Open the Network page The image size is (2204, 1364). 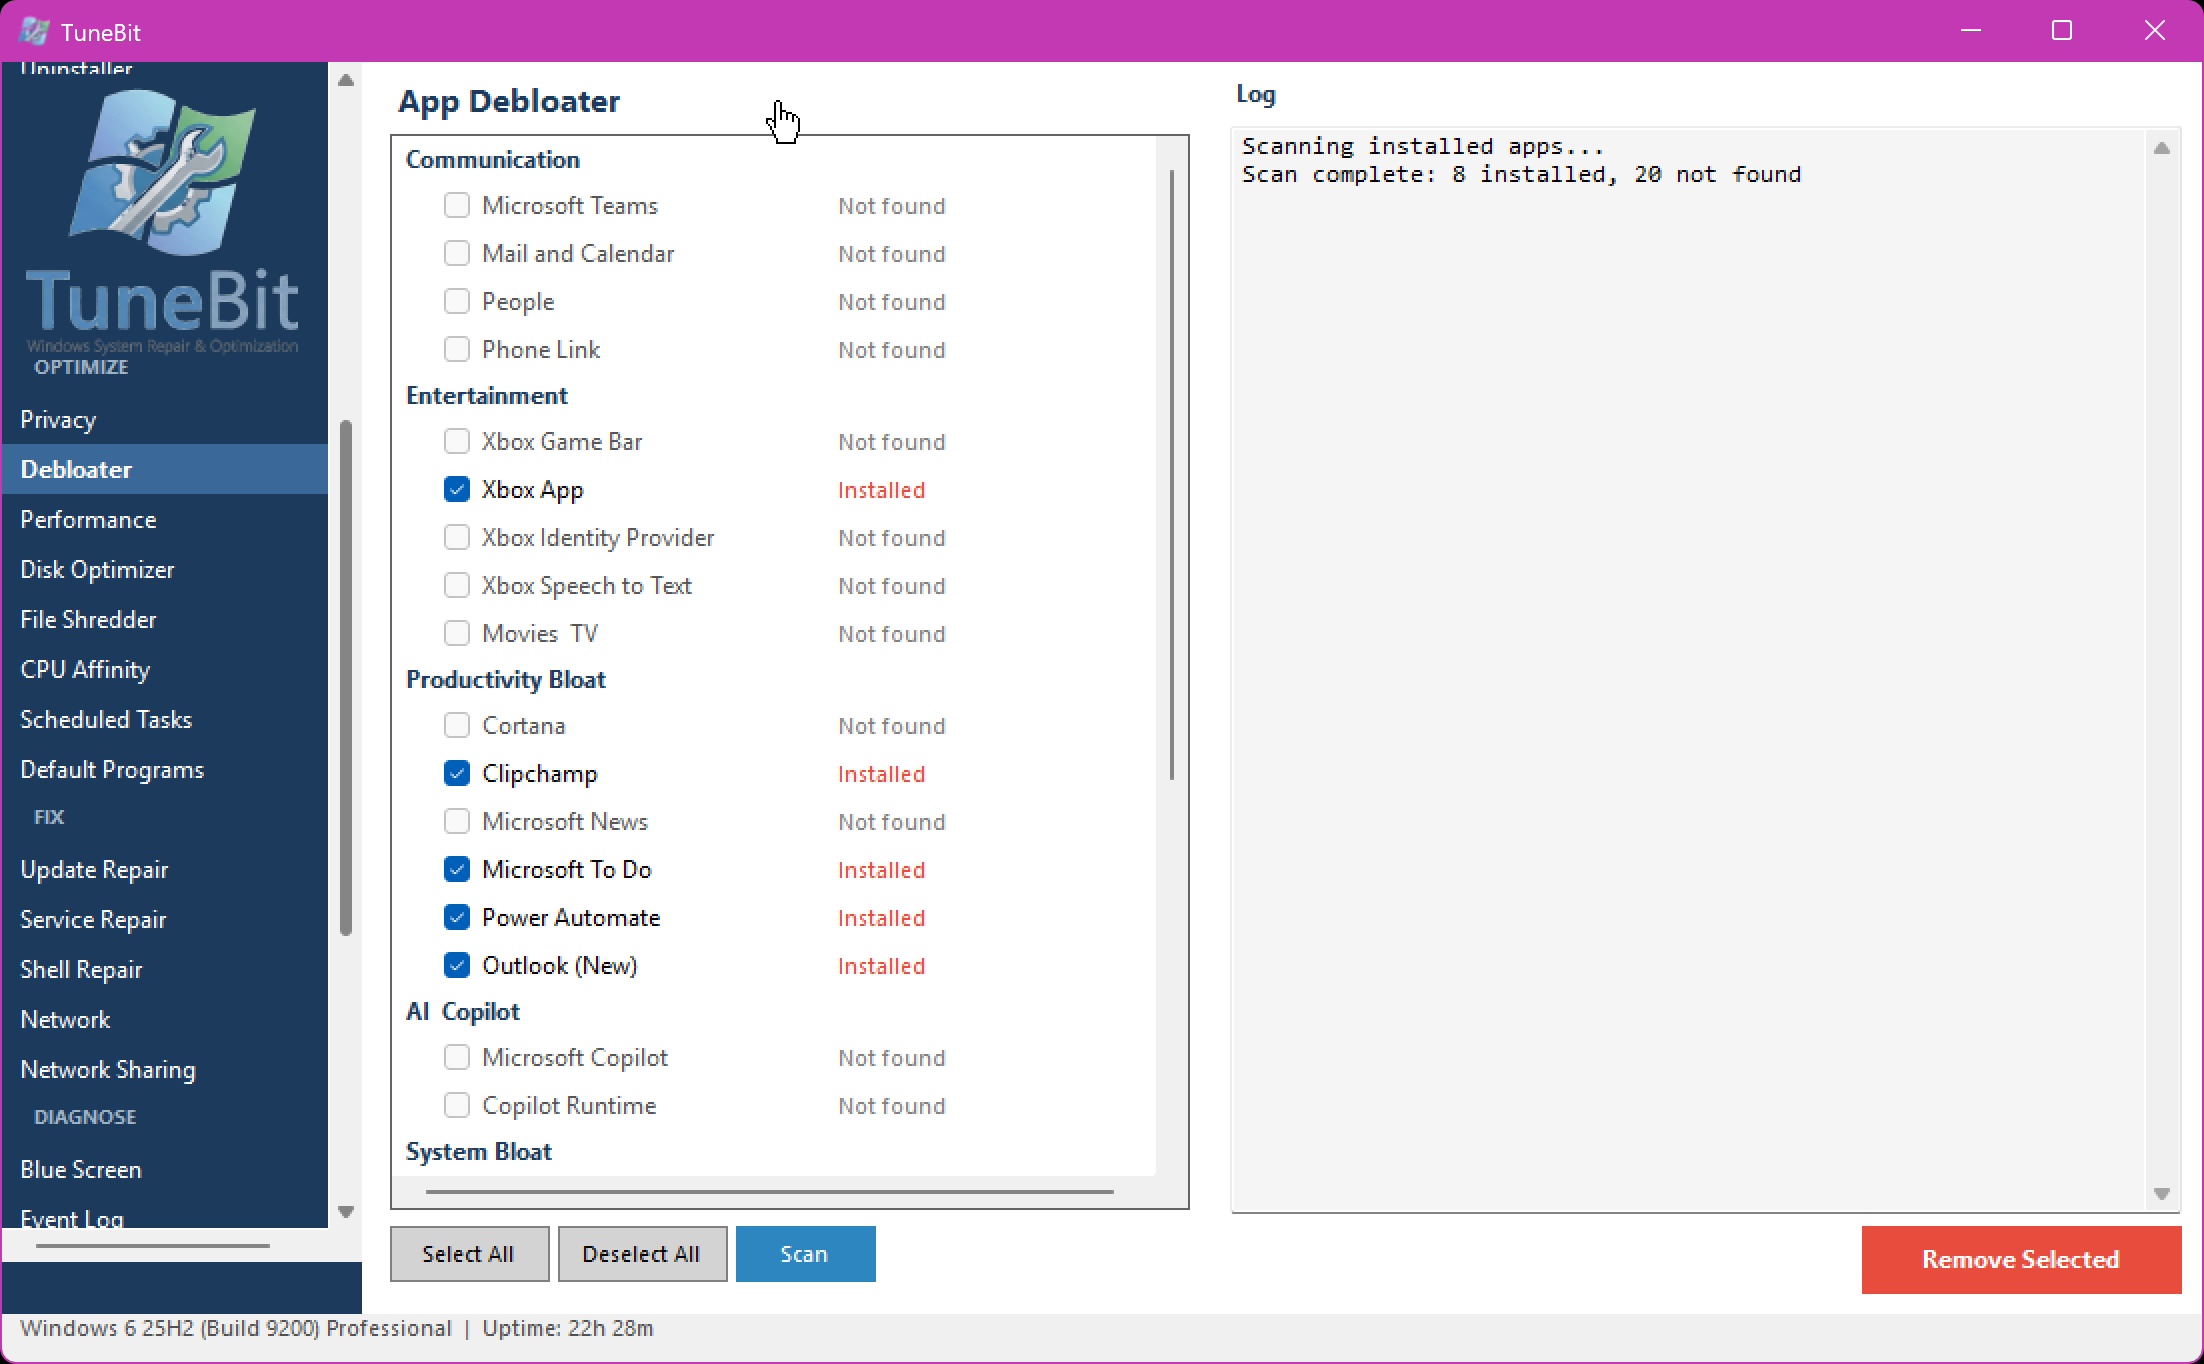(x=165, y=1019)
